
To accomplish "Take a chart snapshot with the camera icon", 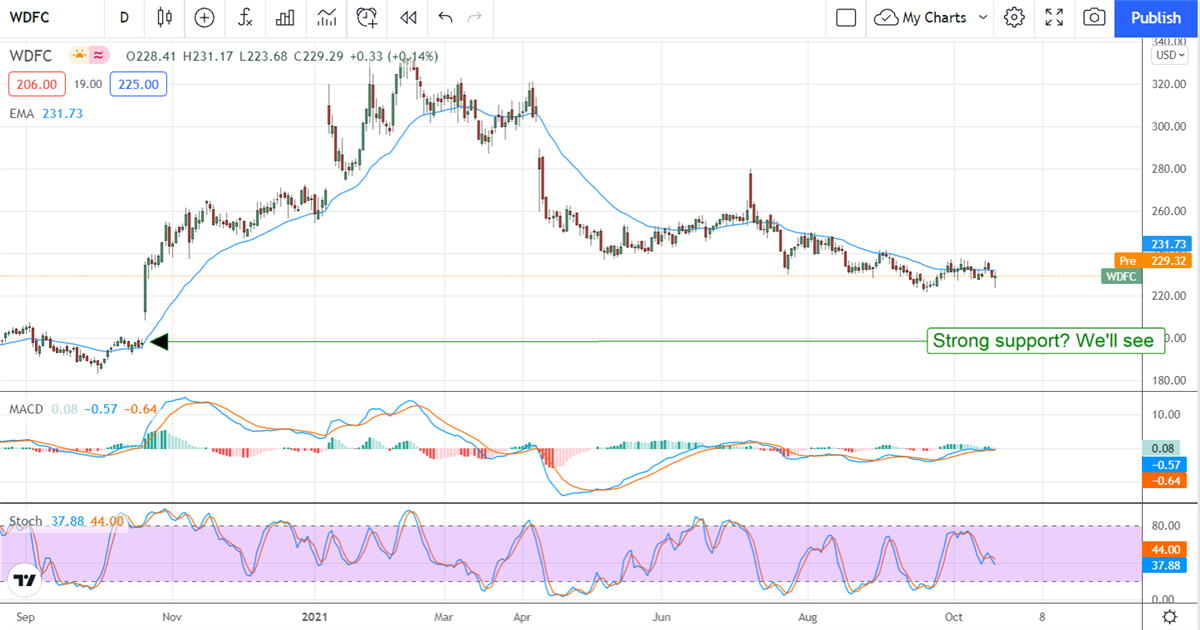I will [x=1095, y=17].
